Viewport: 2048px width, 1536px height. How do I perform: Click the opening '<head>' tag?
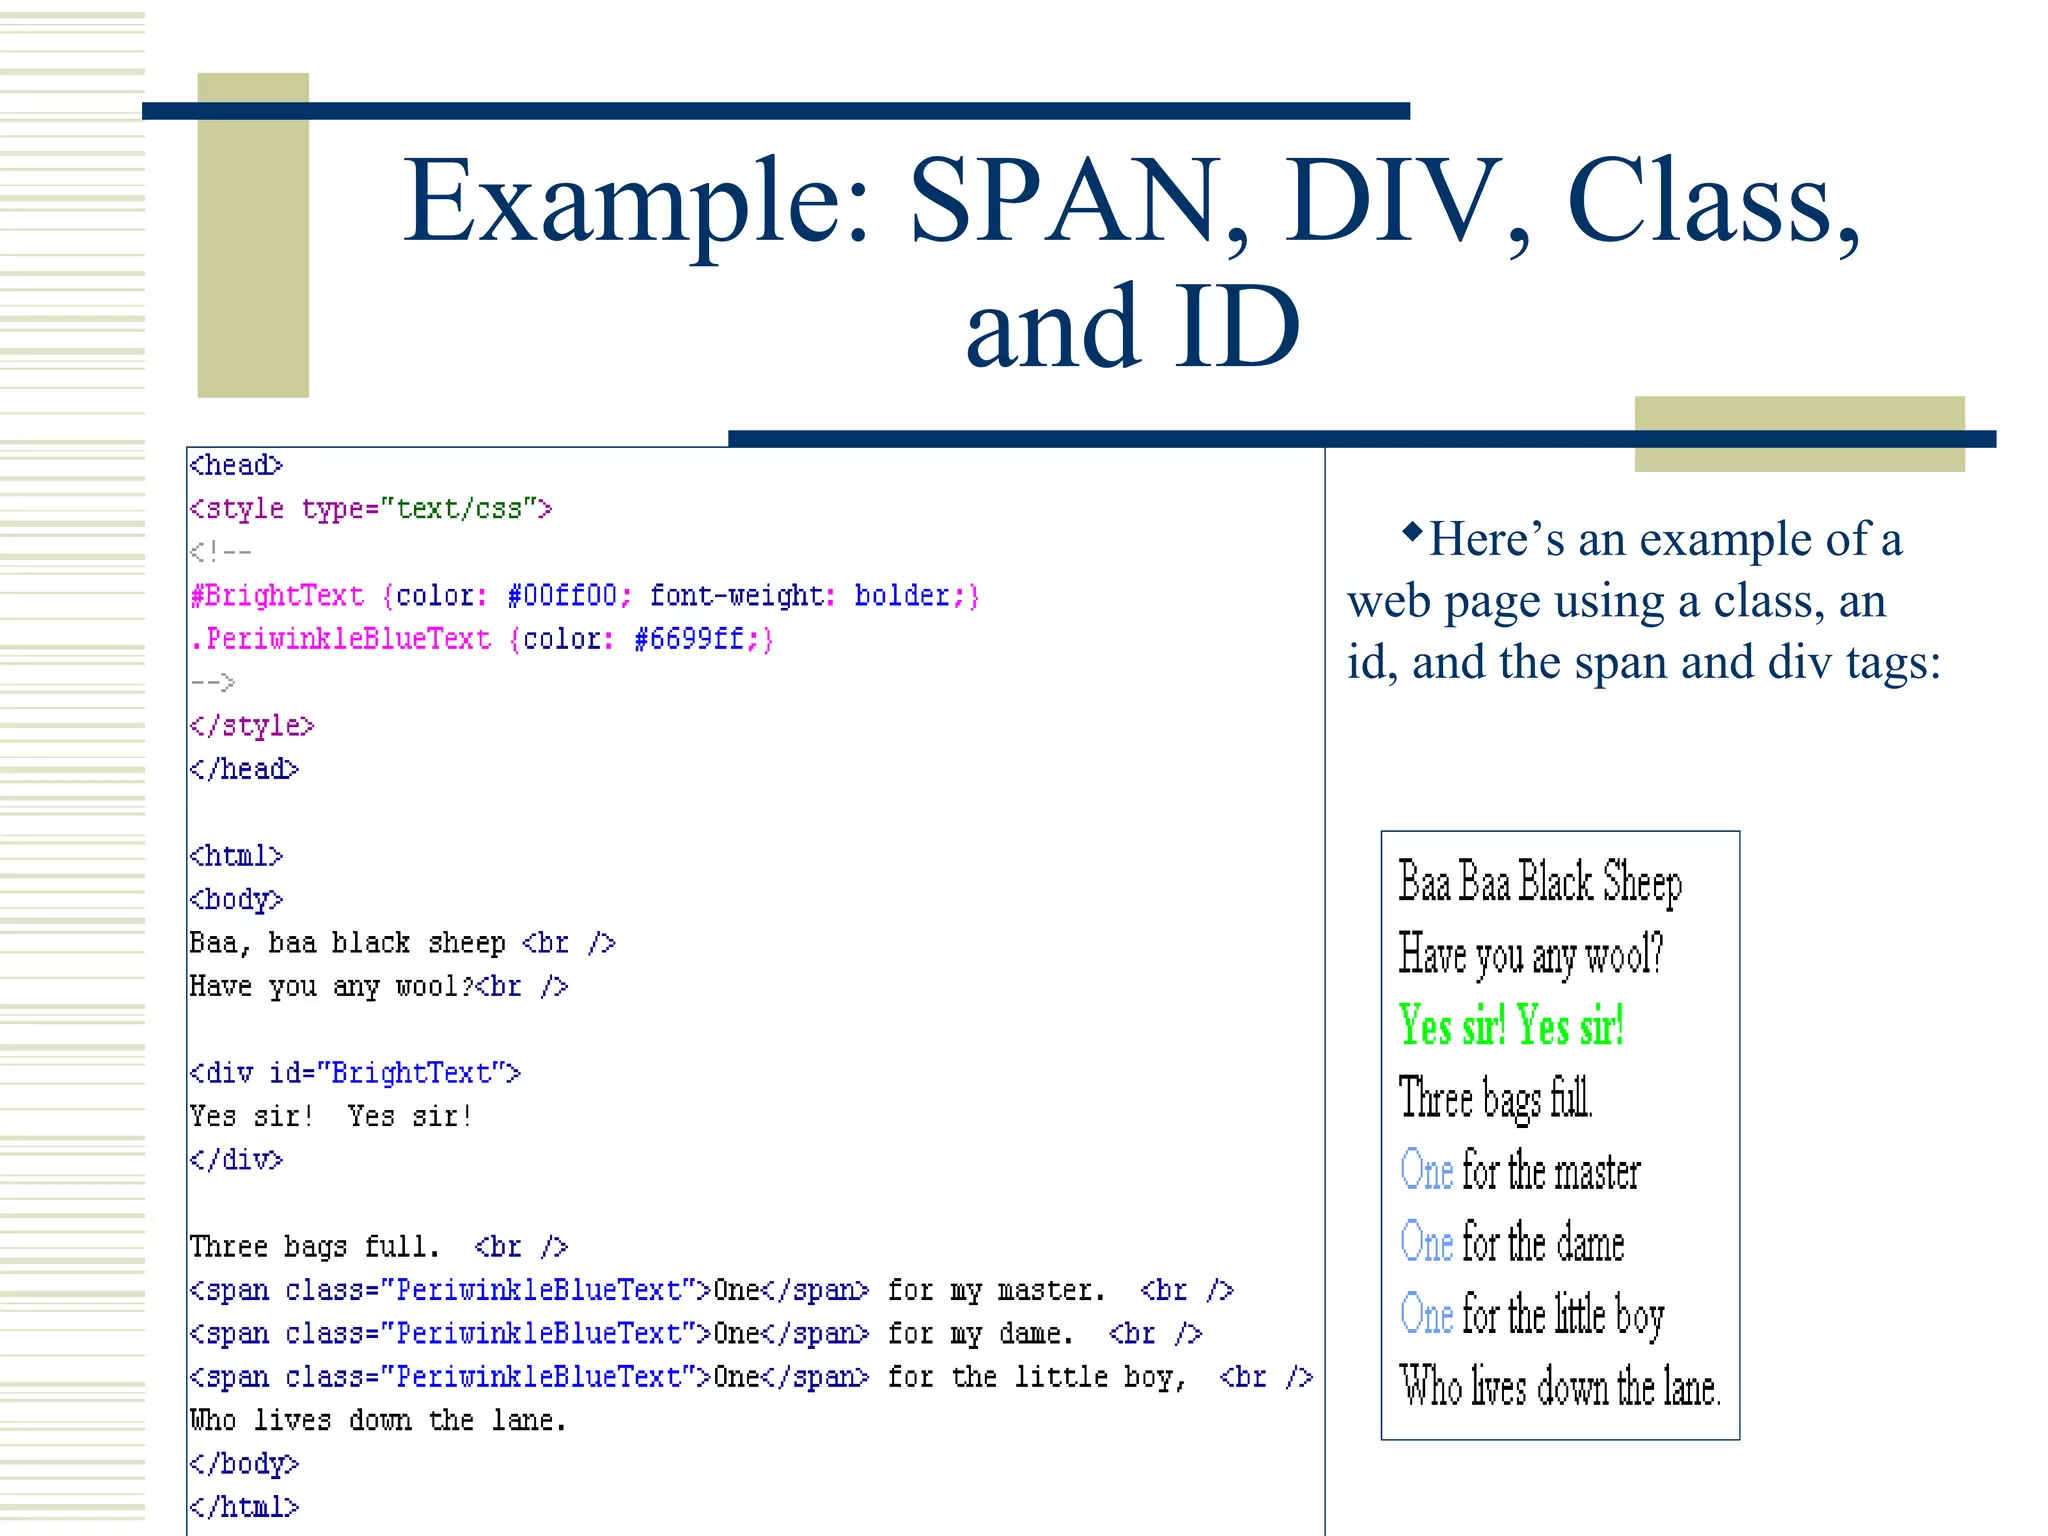click(236, 465)
